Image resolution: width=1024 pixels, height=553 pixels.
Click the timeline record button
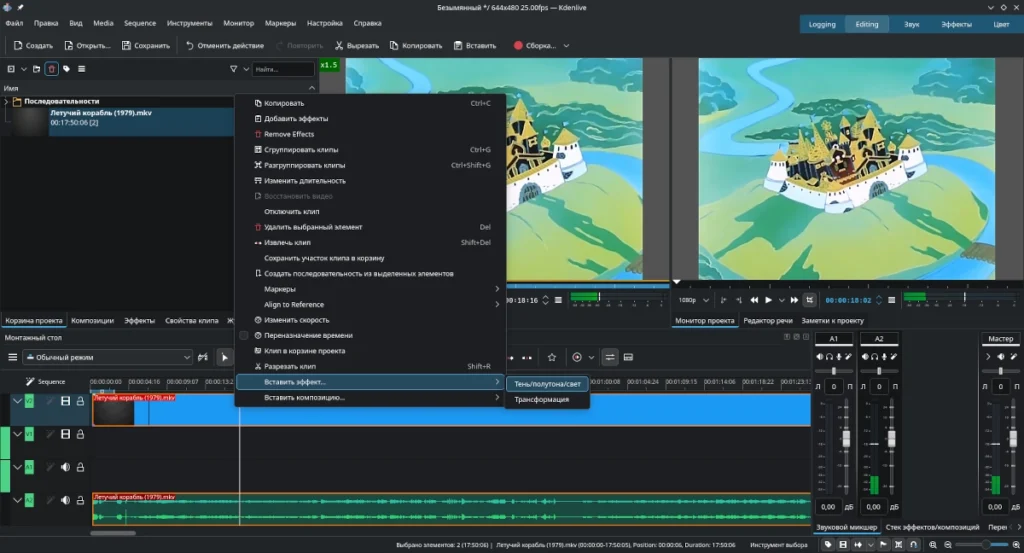click(577, 357)
